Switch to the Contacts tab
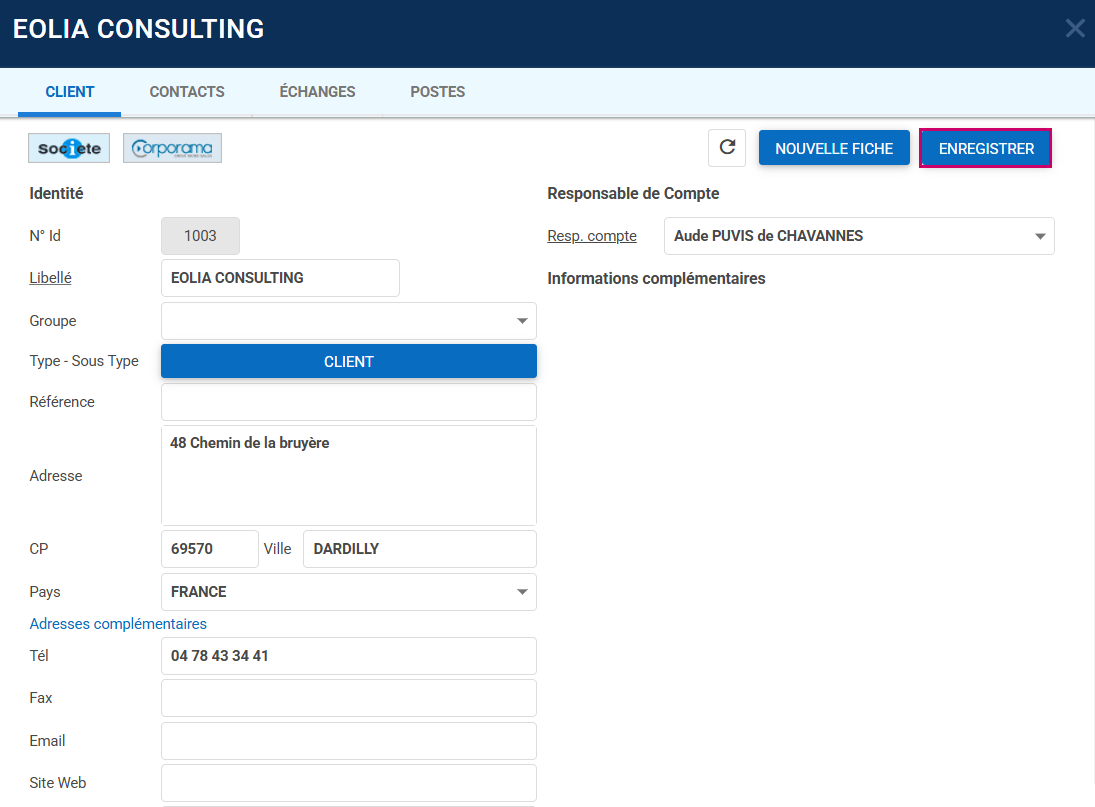The image size is (1095, 807). (187, 92)
